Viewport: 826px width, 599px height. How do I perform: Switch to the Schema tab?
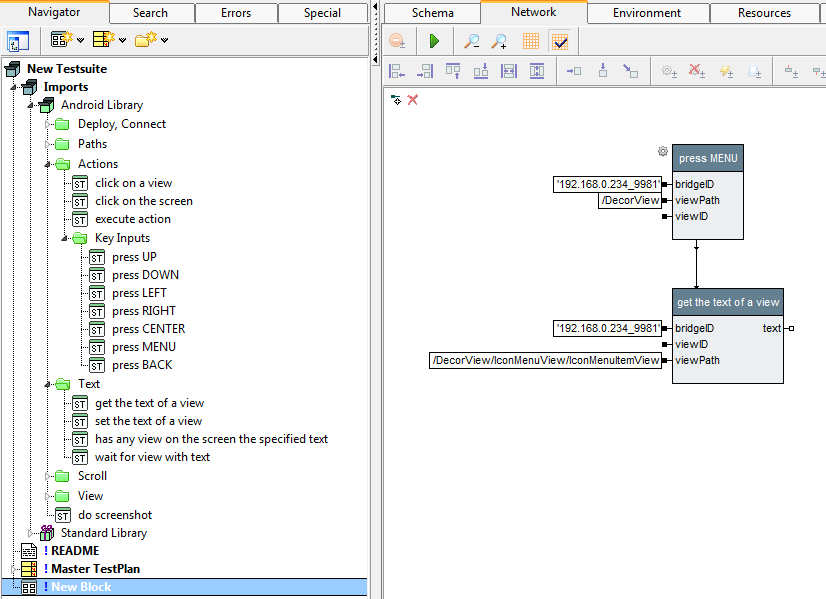[x=431, y=13]
